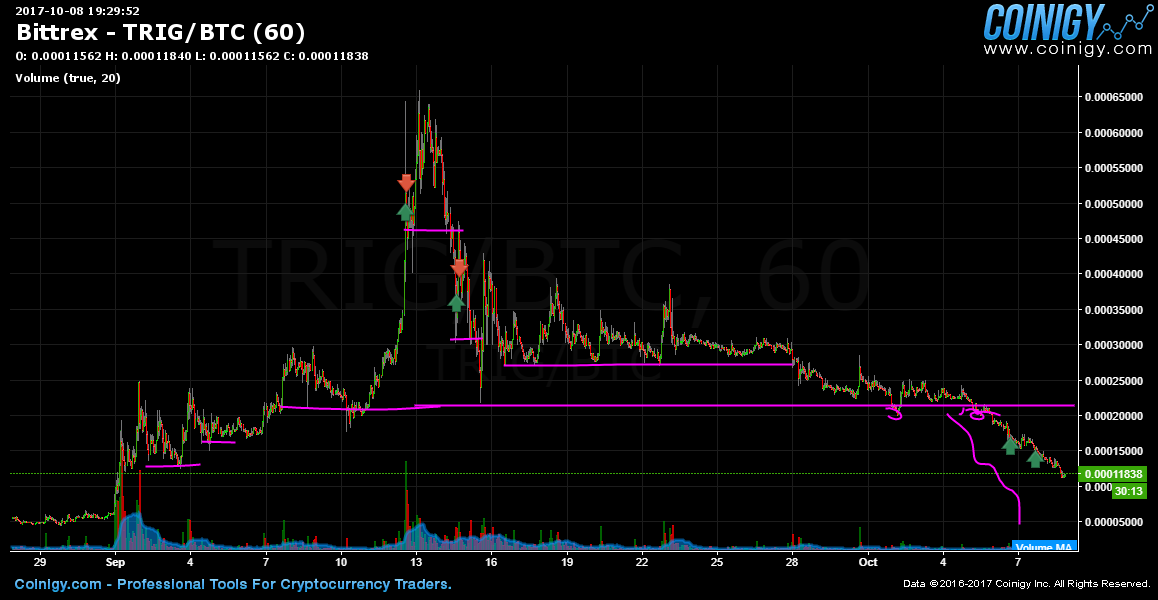Click the green up arrow near 0.00035 level
1158x600 pixels.
point(456,302)
